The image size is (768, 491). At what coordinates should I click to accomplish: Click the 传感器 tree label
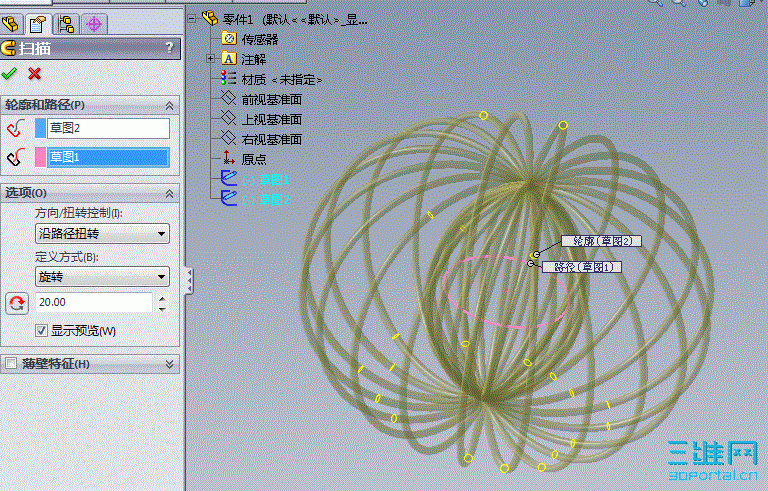coord(260,39)
